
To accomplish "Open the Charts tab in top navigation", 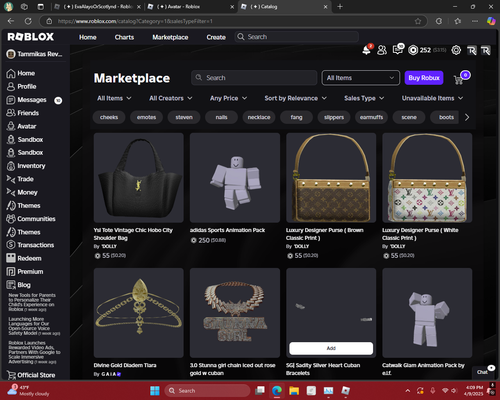I will (124, 37).
